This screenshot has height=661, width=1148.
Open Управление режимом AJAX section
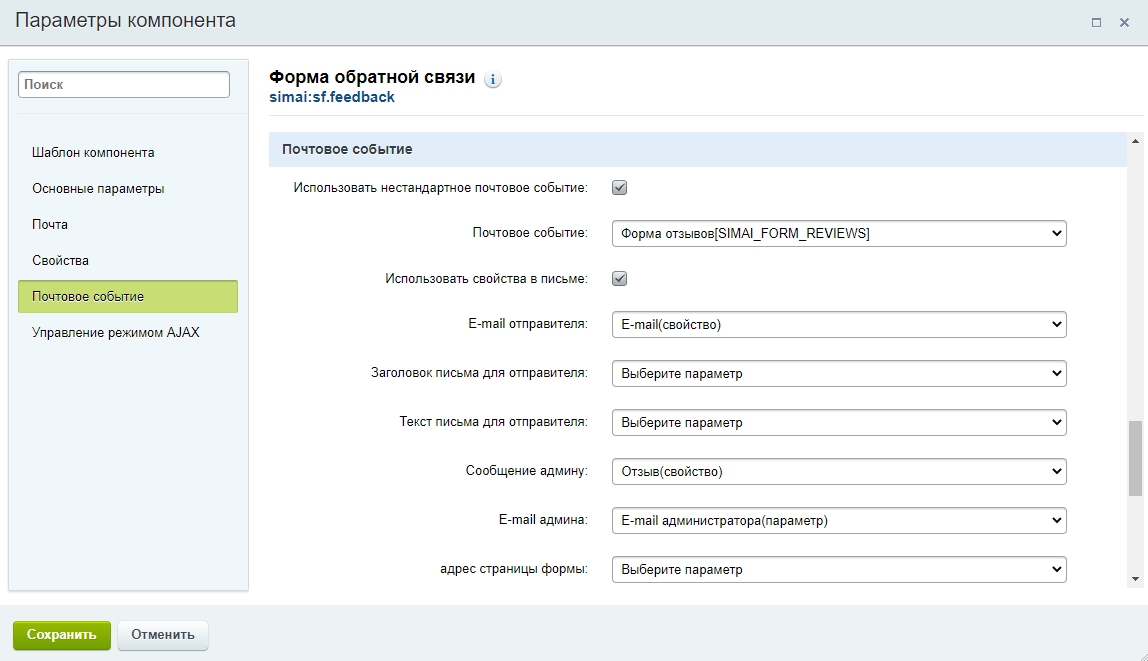point(116,332)
